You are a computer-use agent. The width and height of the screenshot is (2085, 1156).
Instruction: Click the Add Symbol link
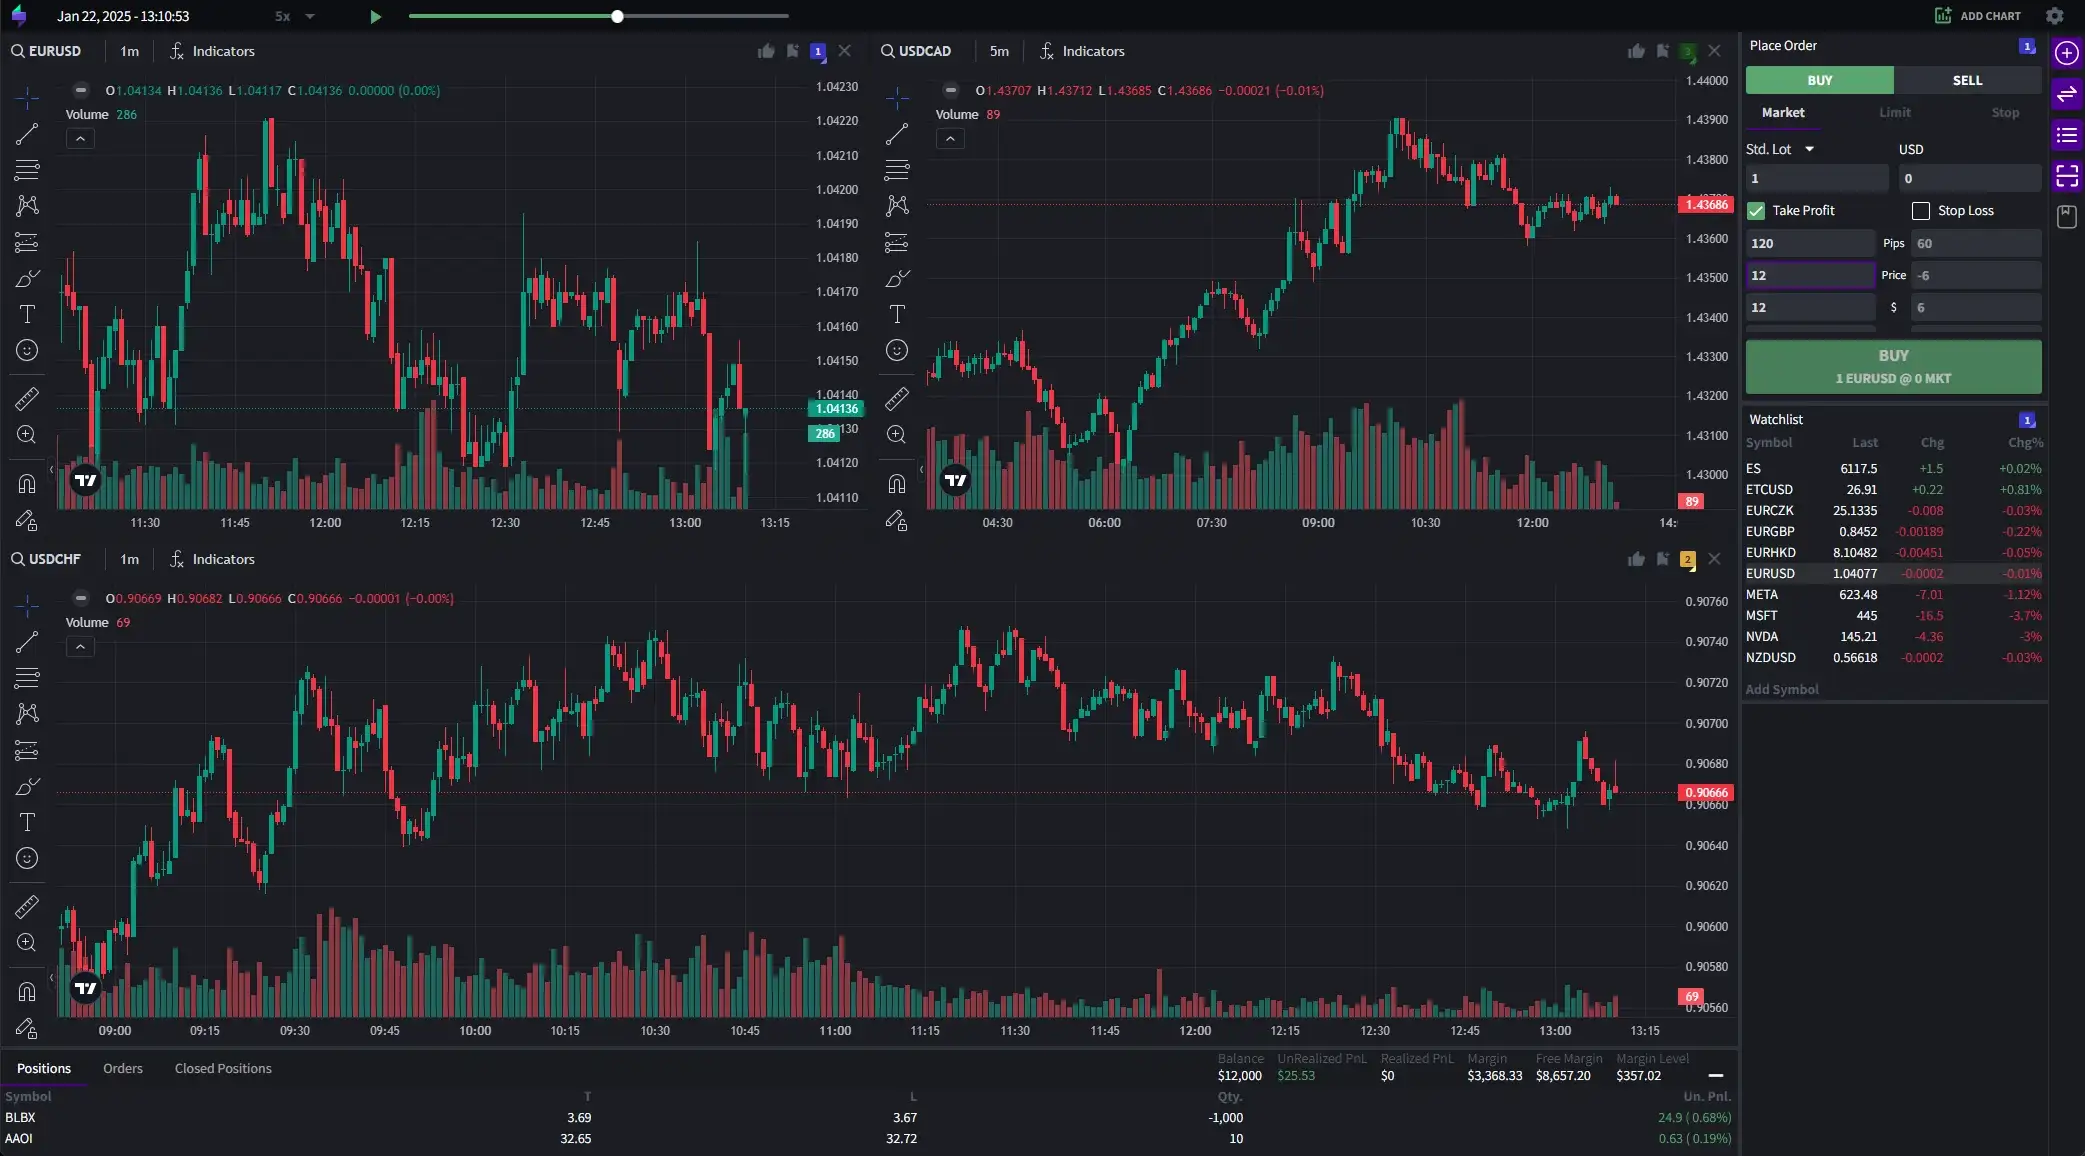[x=1781, y=689]
